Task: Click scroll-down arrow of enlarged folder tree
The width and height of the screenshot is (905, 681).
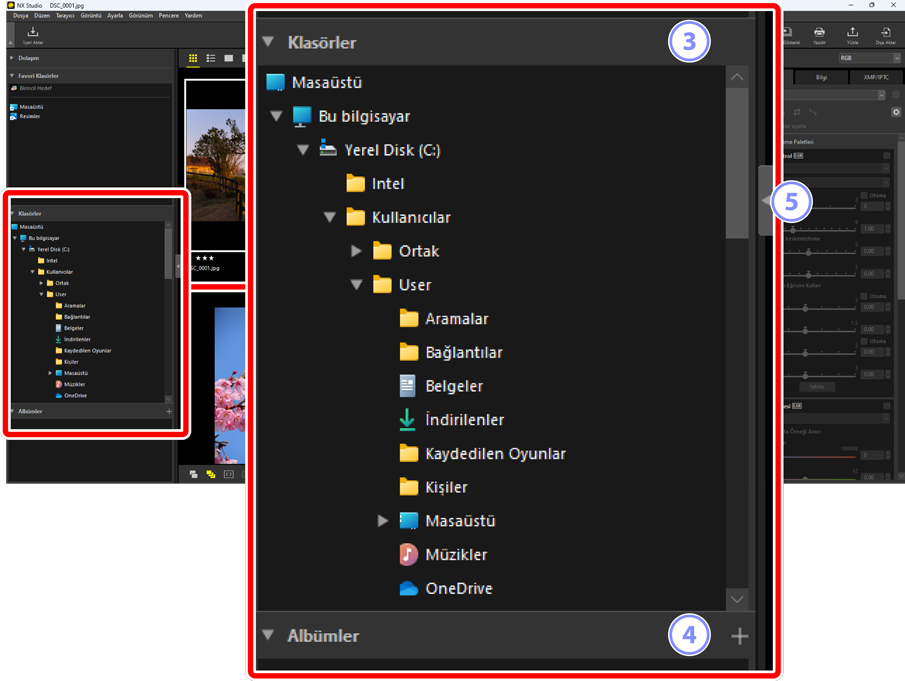Action: tap(737, 599)
